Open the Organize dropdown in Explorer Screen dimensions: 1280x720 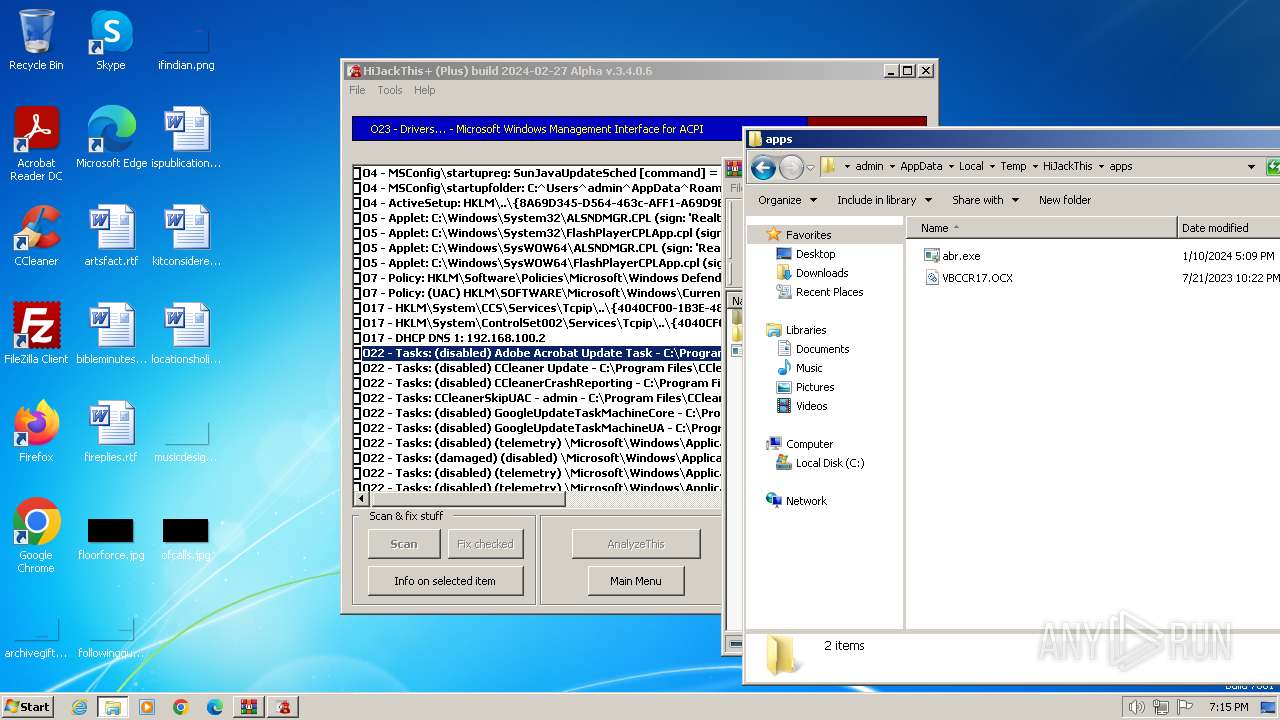pos(787,200)
